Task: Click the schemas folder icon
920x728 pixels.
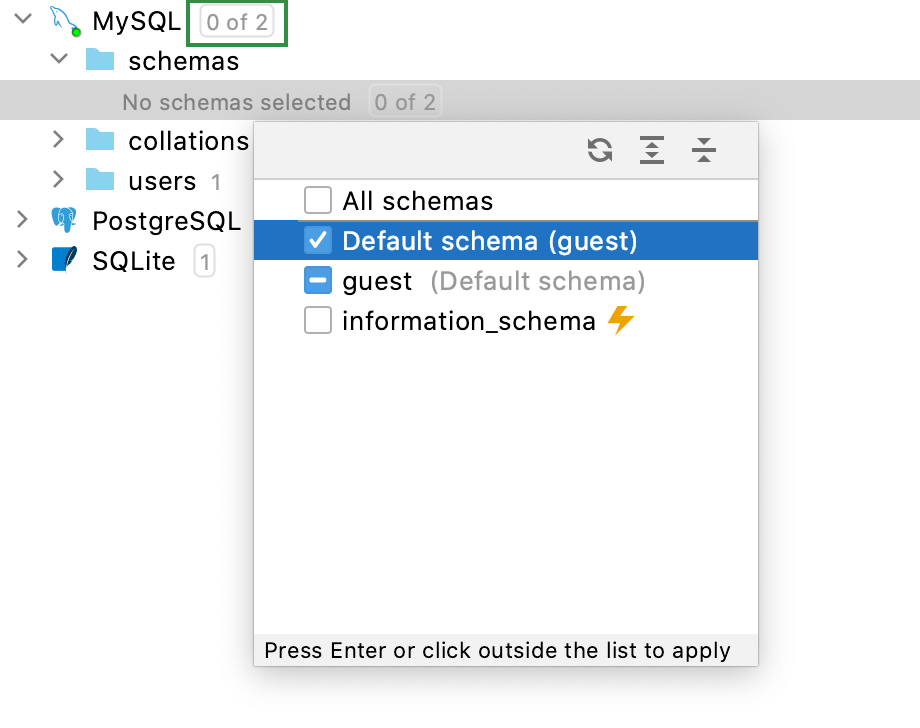Action: click(100, 61)
